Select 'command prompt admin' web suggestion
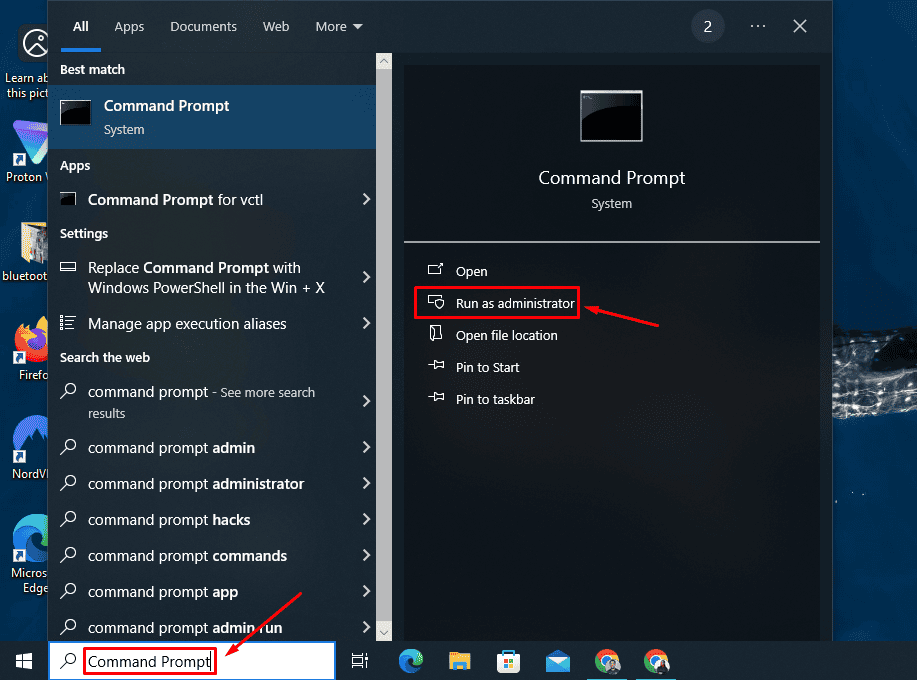 coord(212,448)
